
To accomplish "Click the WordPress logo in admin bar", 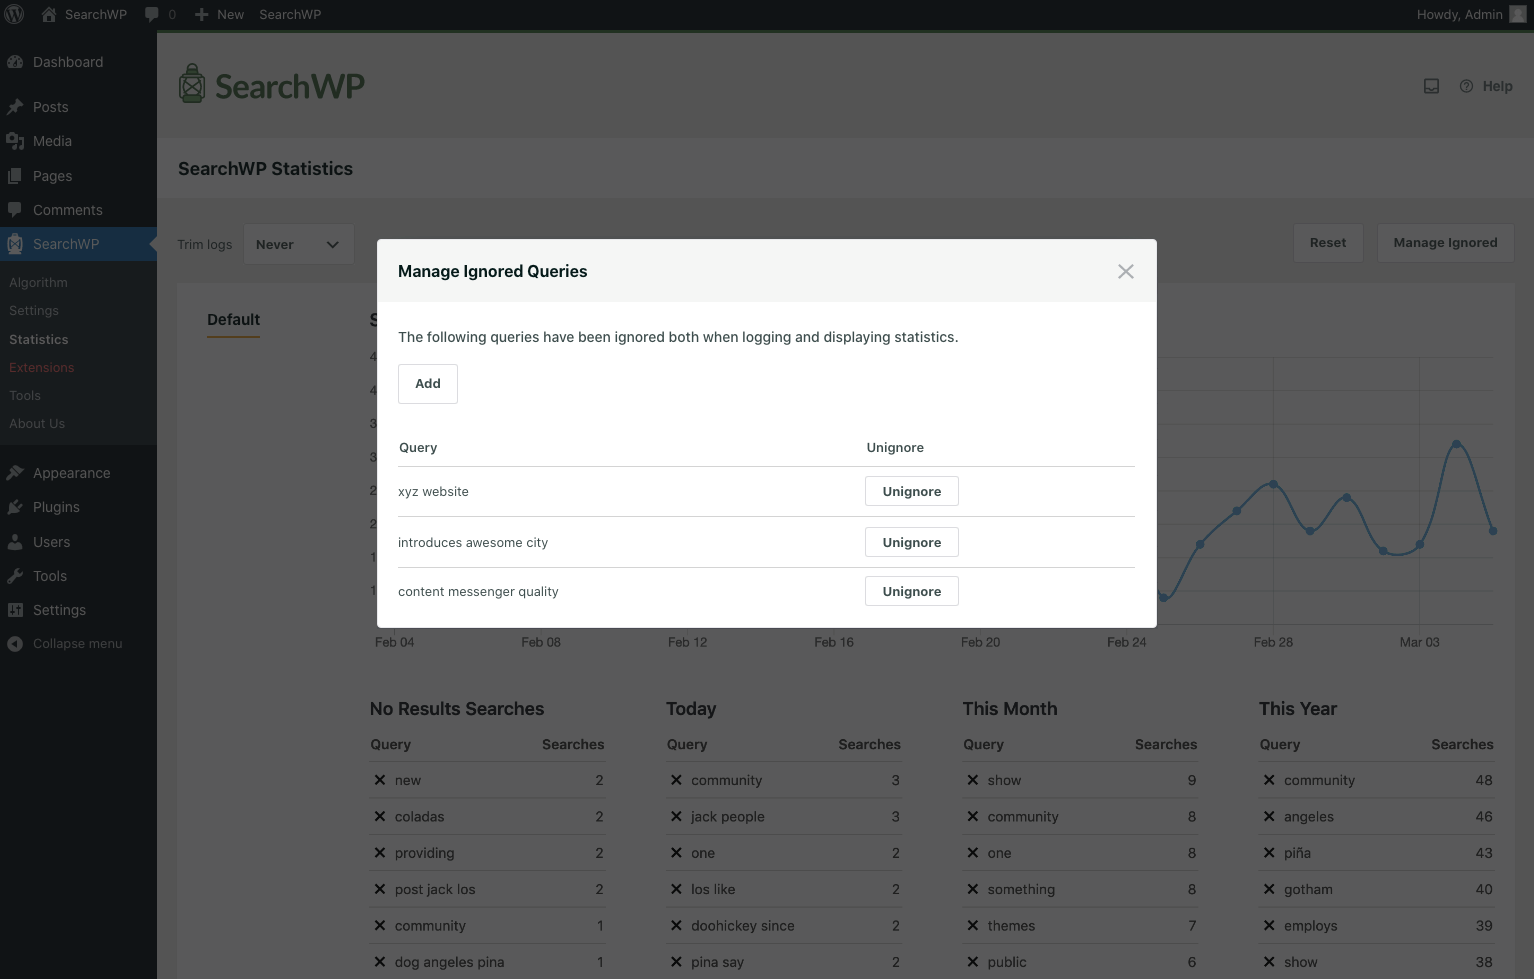I will tap(15, 14).
